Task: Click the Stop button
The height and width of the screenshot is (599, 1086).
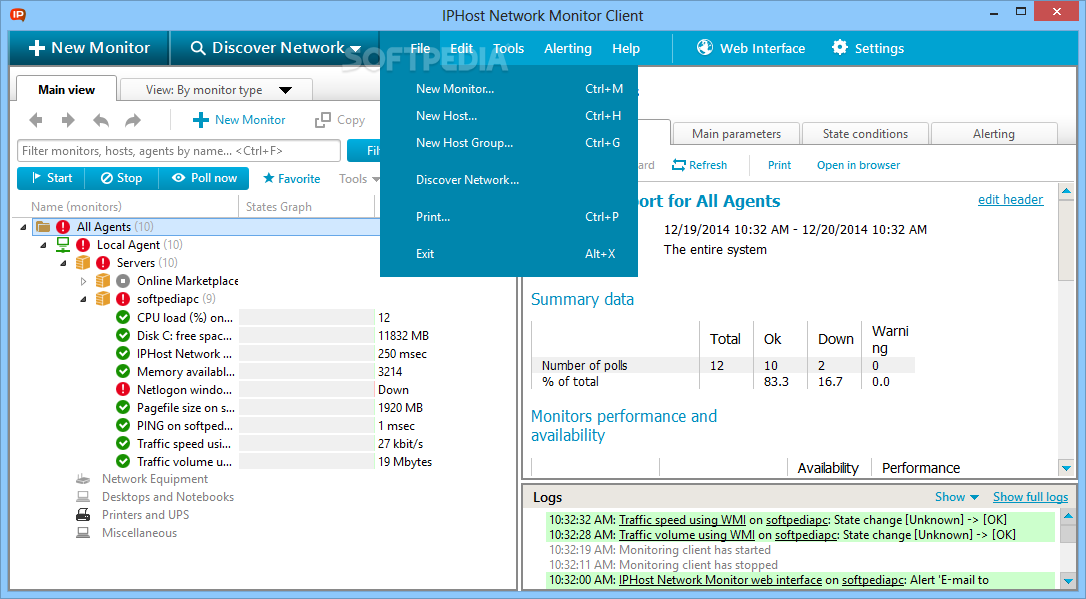Action: coord(122,178)
